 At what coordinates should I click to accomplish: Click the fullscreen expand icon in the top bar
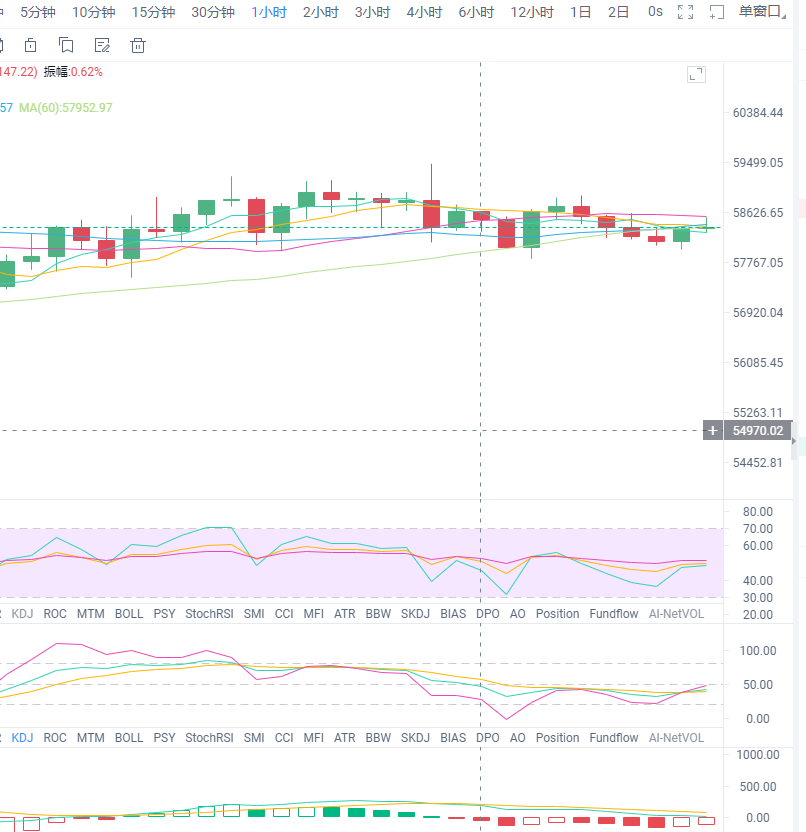pos(685,12)
